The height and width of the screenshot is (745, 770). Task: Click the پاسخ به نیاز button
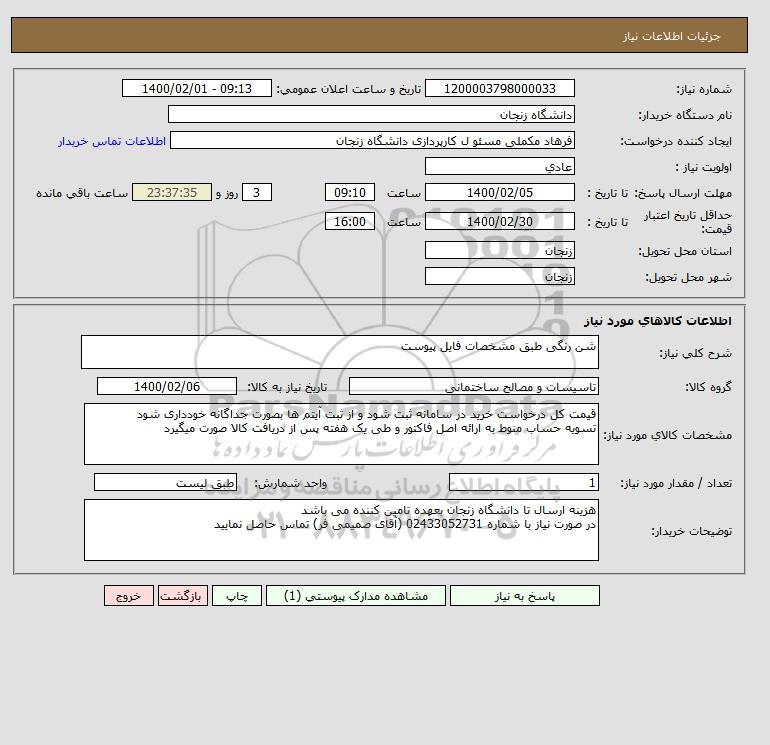coord(524,596)
